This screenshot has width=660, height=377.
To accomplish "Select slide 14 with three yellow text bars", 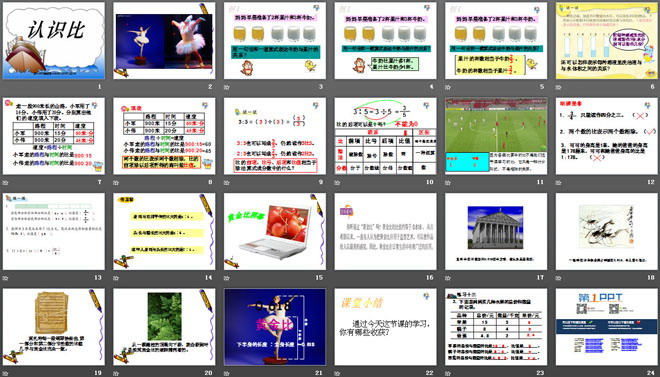I will point(164,231).
